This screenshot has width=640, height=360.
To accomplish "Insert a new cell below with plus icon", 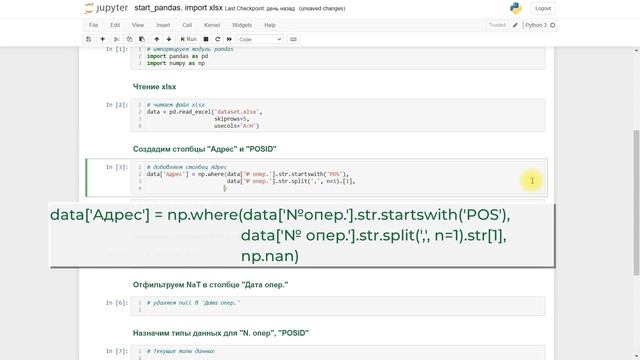I will [x=102, y=39].
